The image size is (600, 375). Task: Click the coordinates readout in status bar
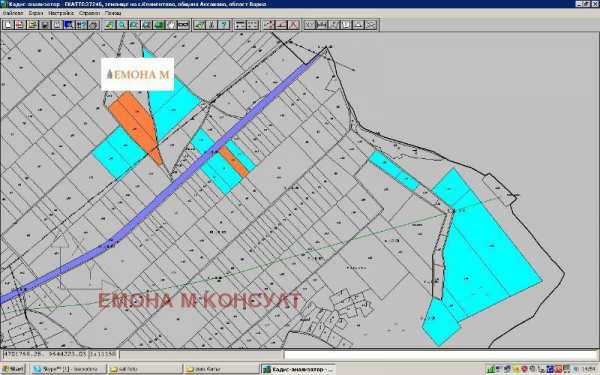coord(45,354)
